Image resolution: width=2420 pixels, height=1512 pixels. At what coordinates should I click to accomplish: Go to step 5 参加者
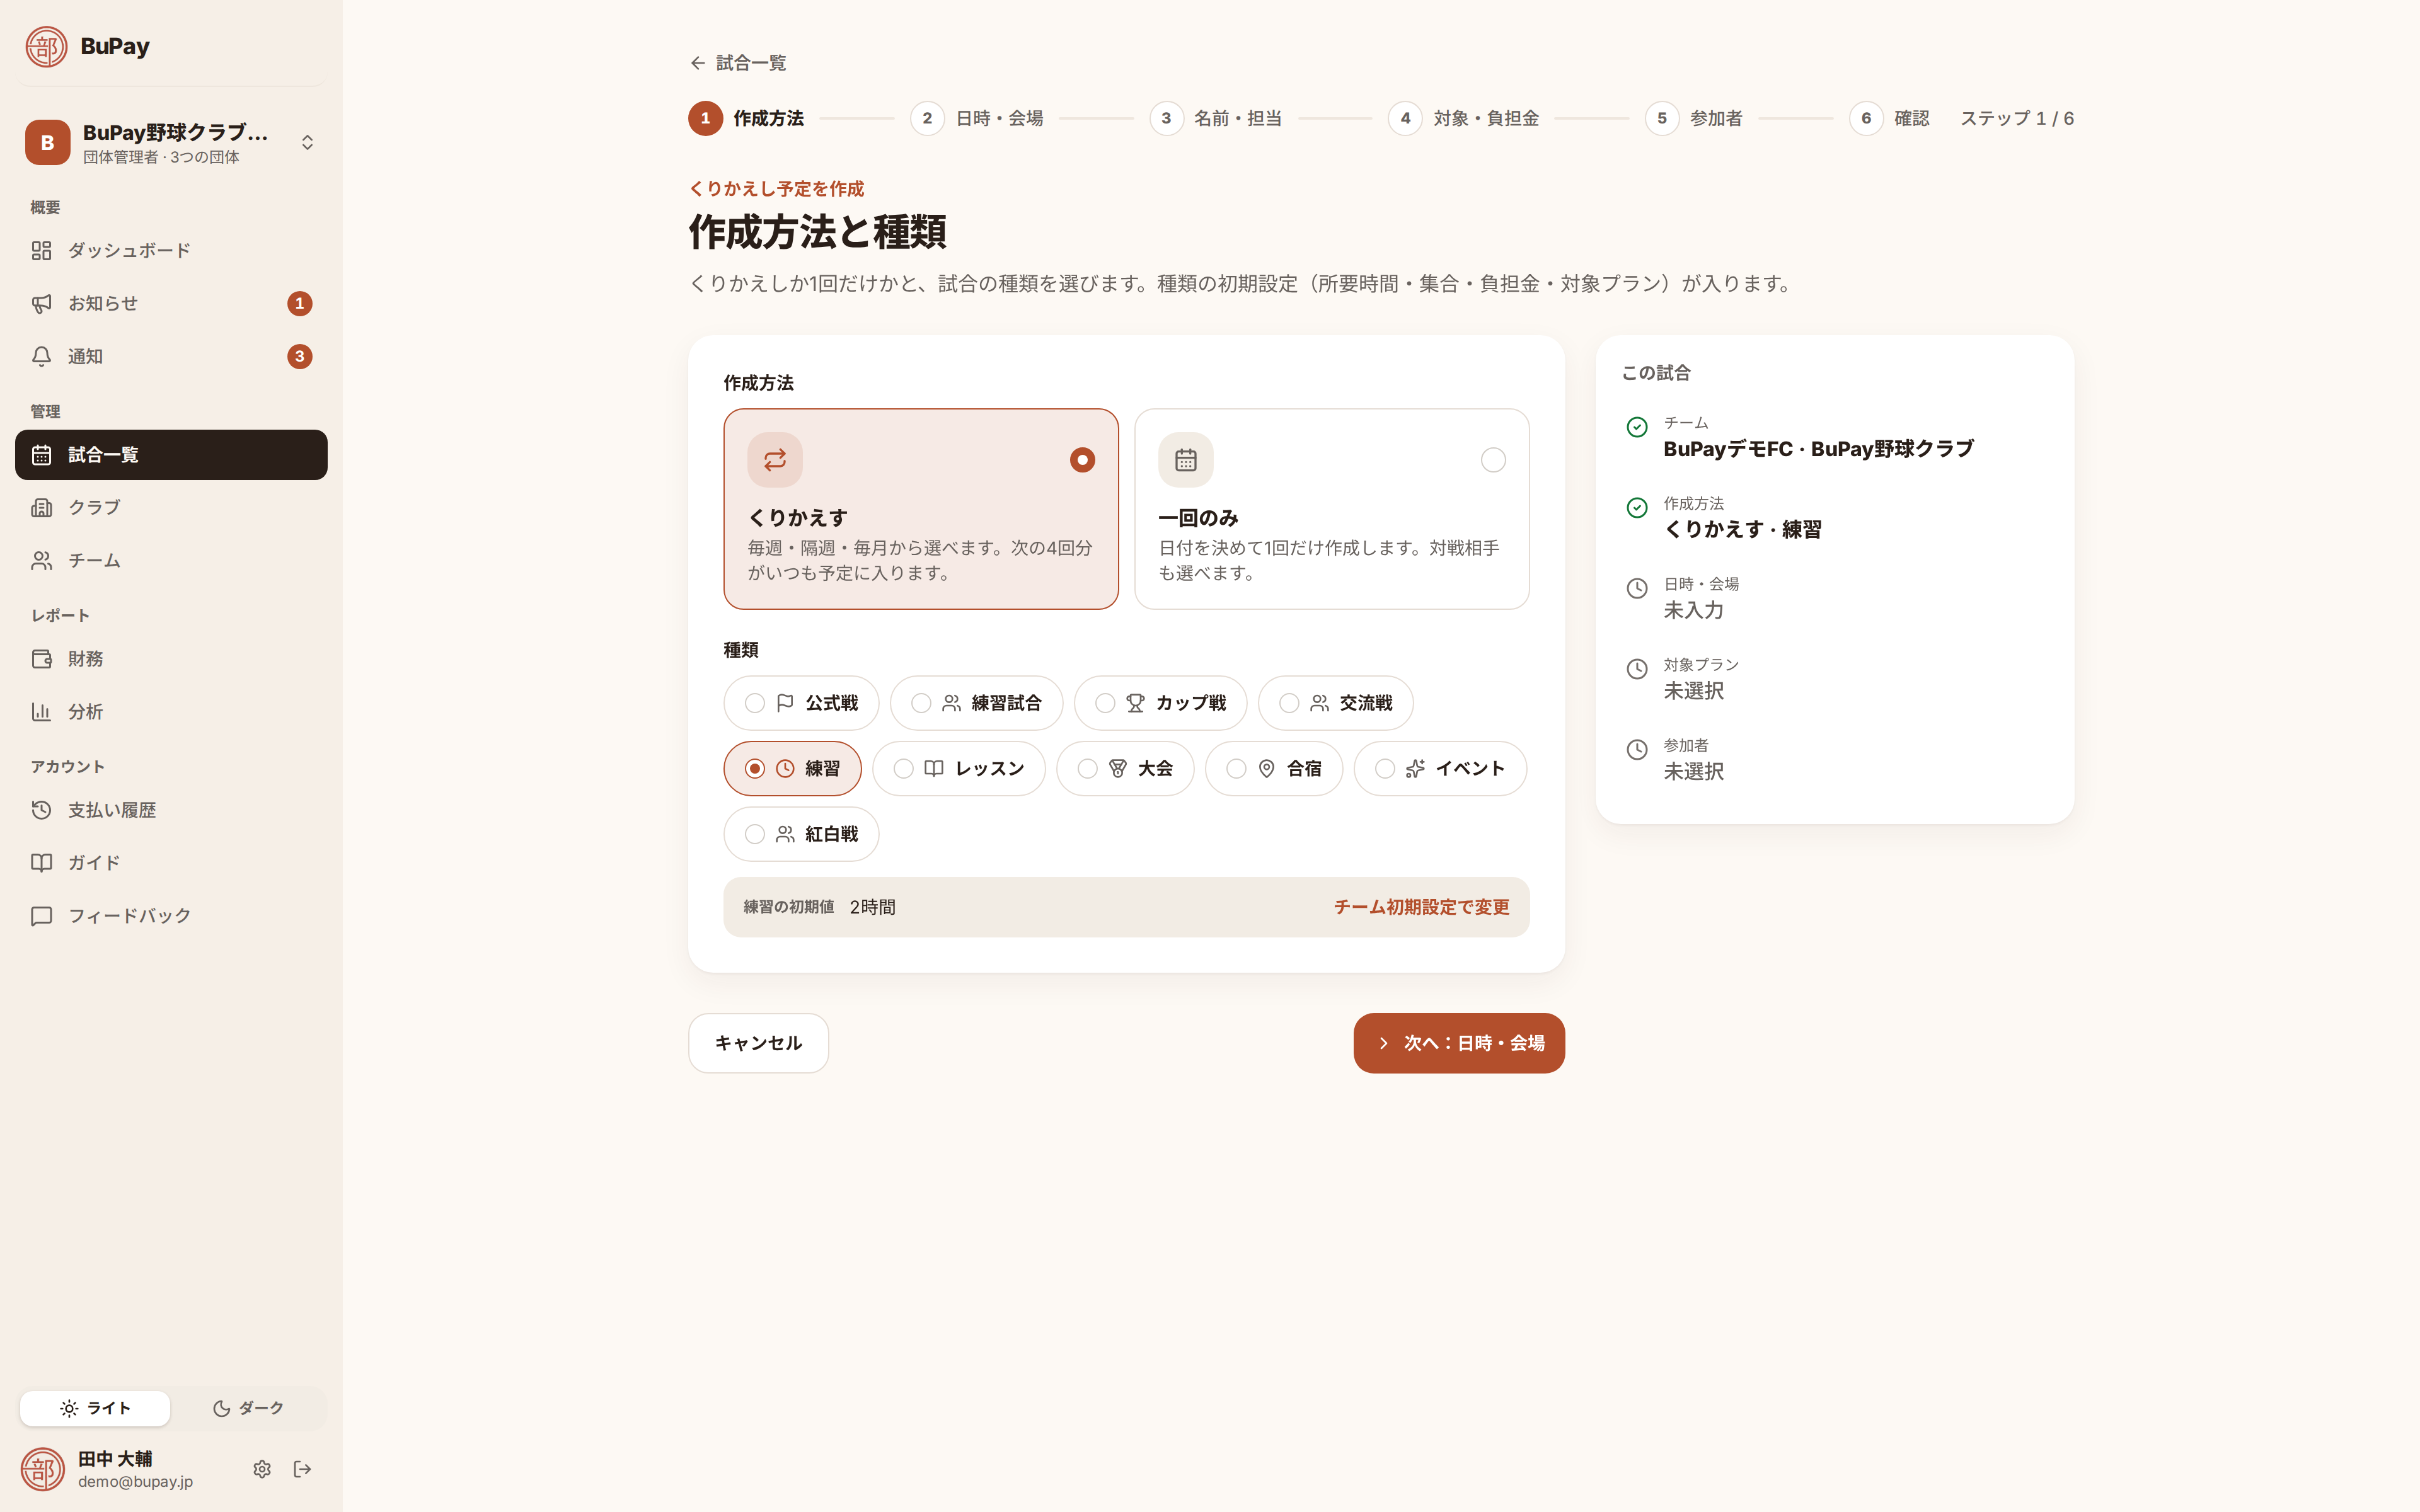1694,118
